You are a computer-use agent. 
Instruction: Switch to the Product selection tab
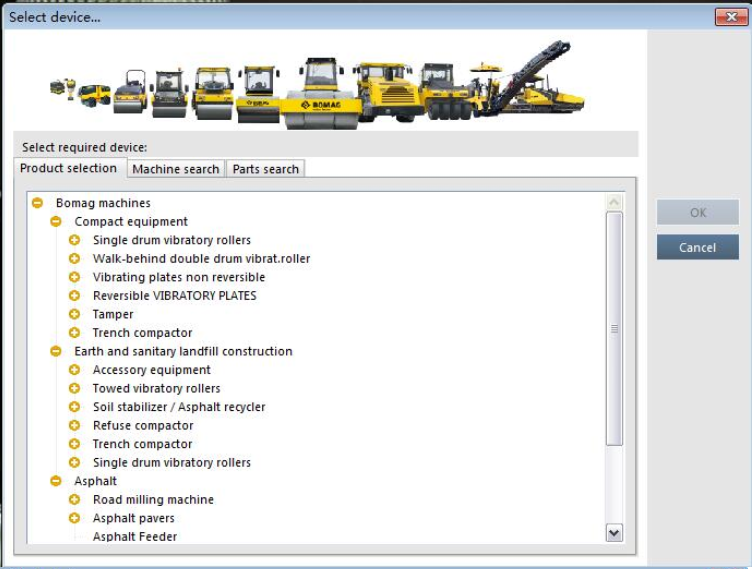pyautogui.click(x=69, y=168)
